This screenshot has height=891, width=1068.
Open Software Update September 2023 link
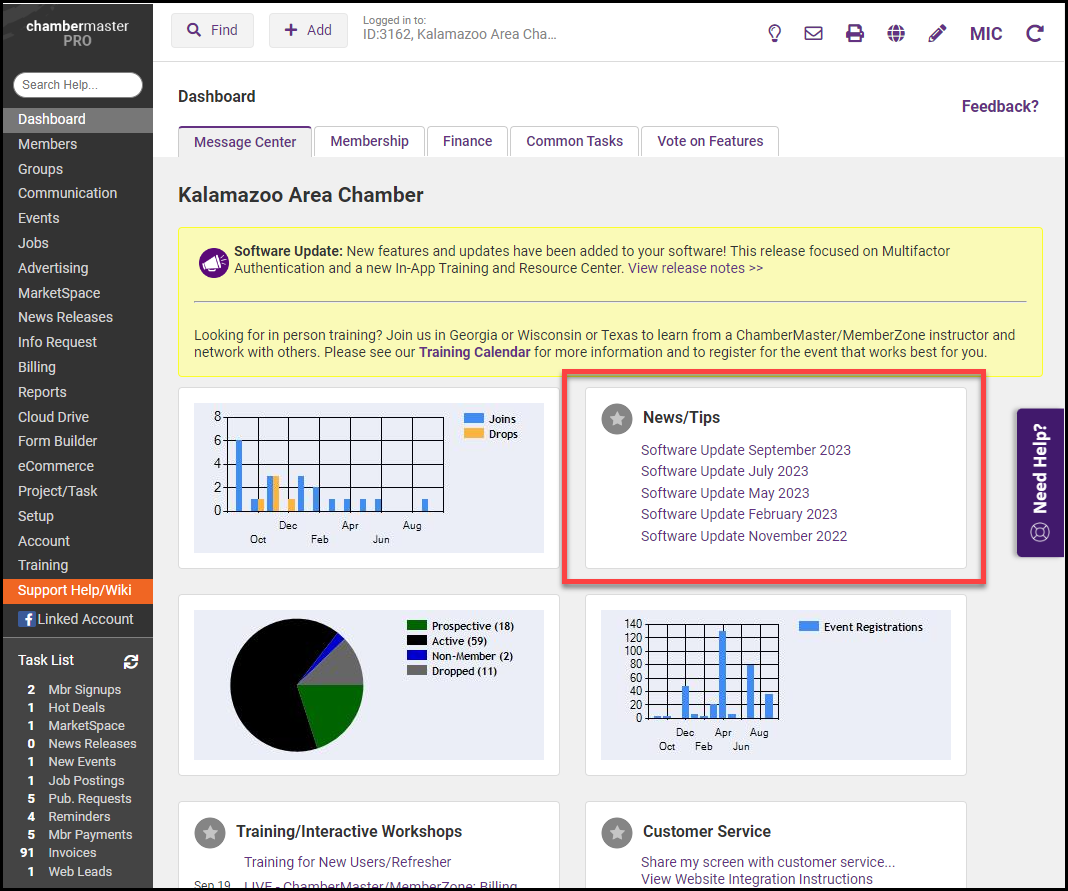(x=745, y=450)
